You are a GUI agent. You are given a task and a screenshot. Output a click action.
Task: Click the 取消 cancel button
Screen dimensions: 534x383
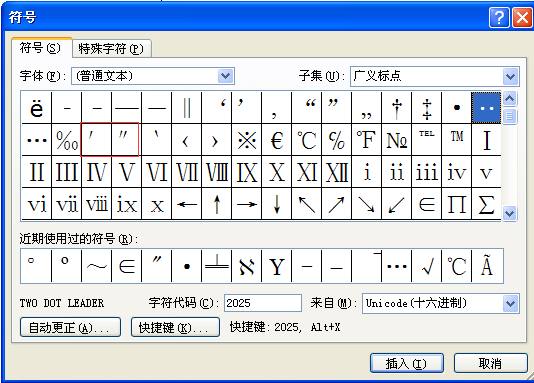491,363
